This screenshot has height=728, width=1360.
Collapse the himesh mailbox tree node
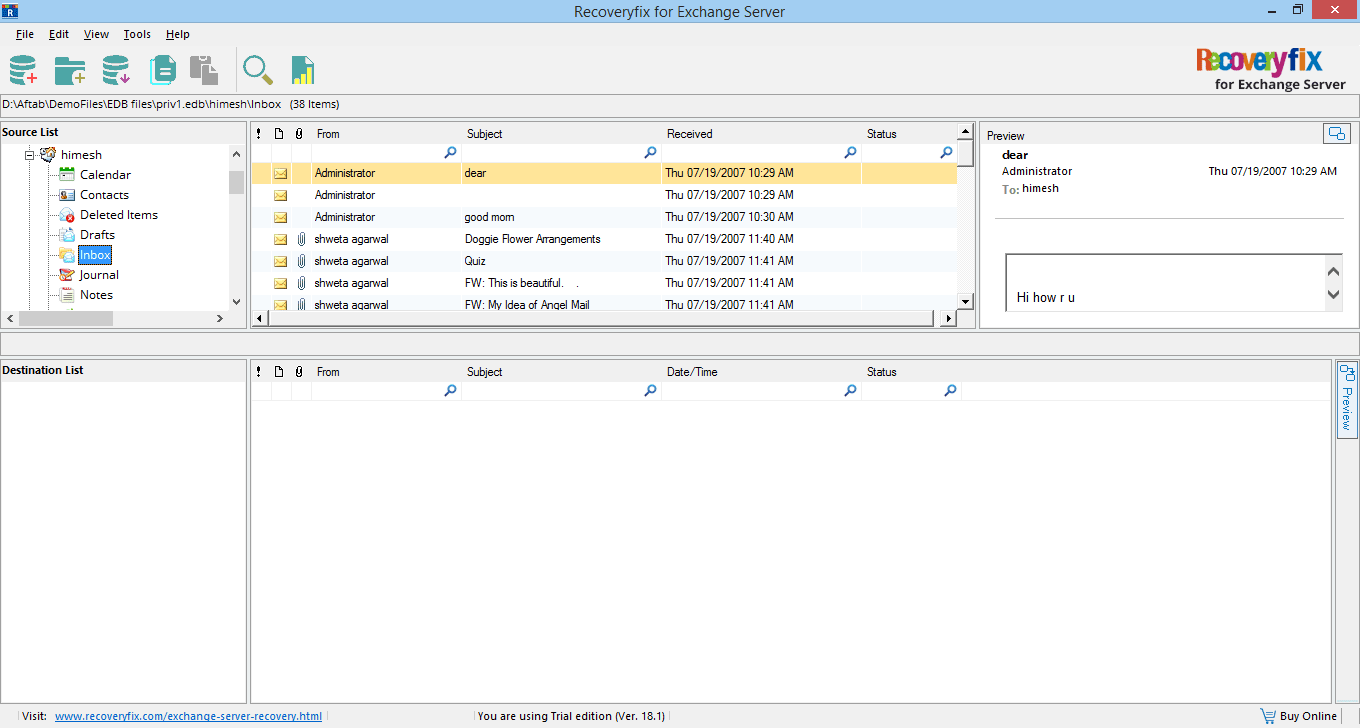click(30, 155)
